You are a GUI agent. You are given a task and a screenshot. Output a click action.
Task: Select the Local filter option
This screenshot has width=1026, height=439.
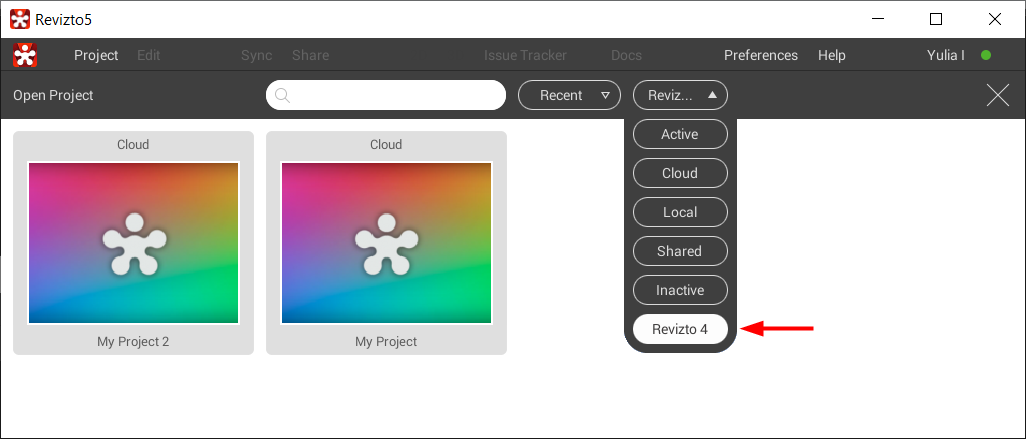point(680,212)
